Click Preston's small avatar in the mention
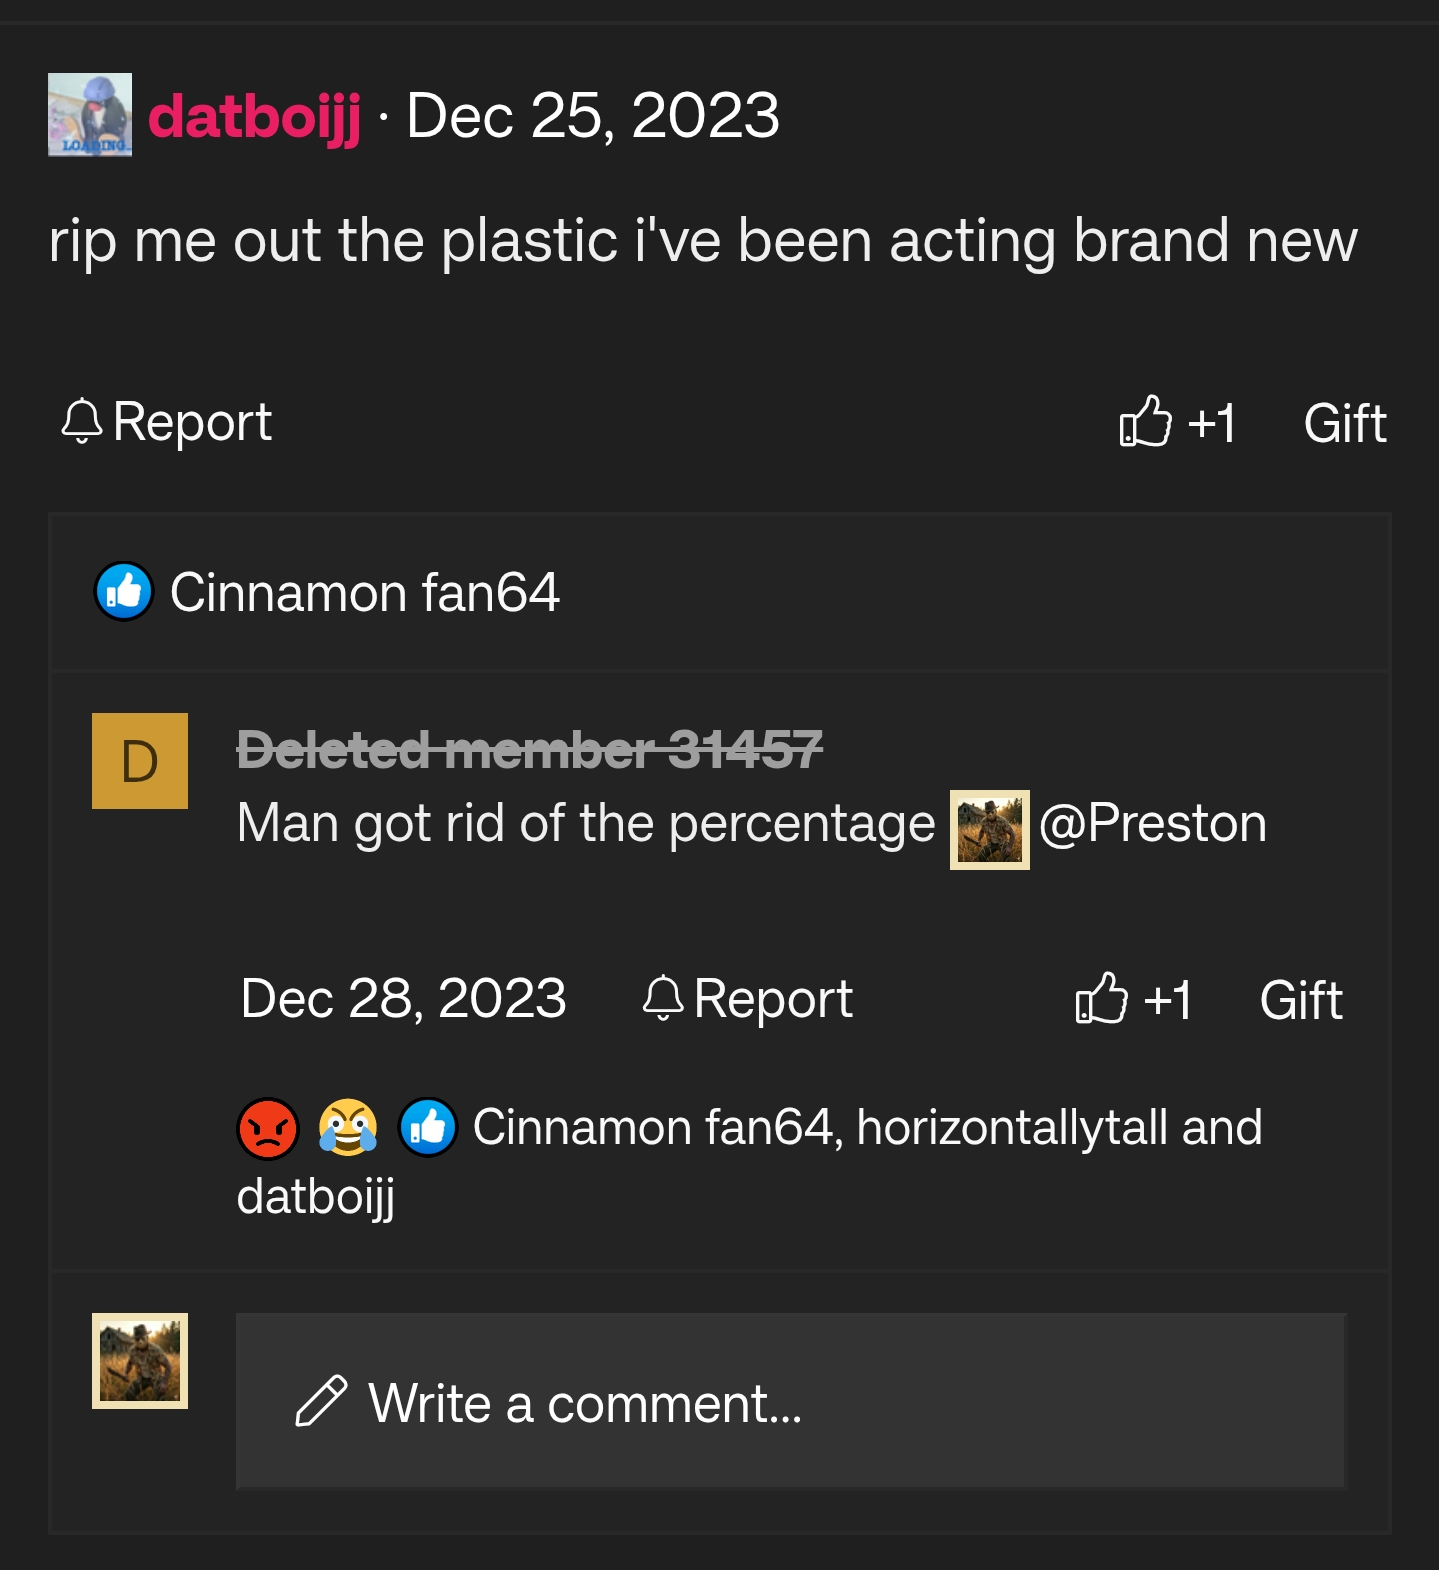Image resolution: width=1439 pixels, height=1570 pixels. pos(989,830)
